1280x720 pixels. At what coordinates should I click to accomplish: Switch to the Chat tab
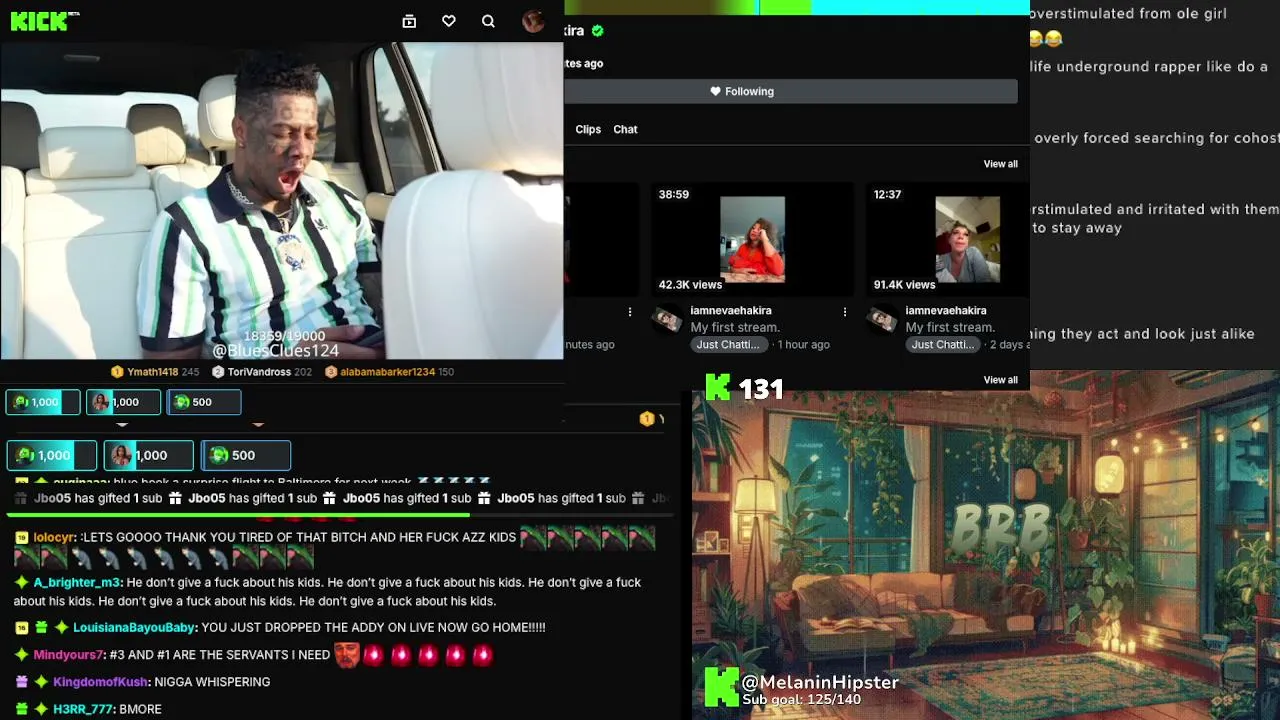(x=625, y=130)
